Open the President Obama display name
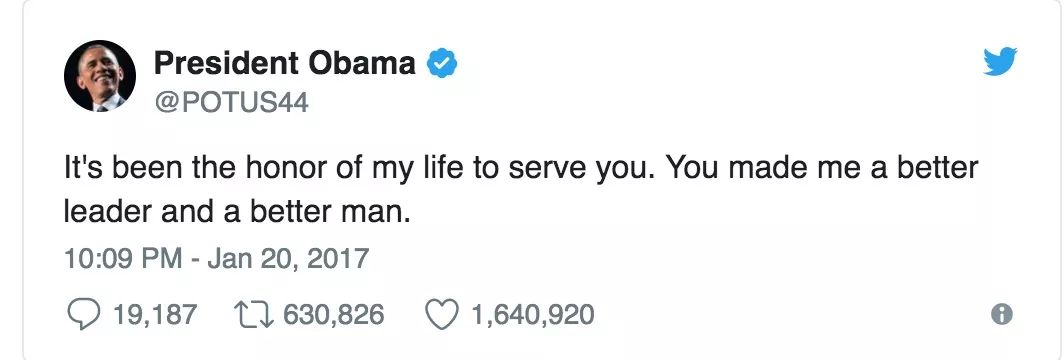The width and height of the screenshot is (1064, 360). point(284,63)
